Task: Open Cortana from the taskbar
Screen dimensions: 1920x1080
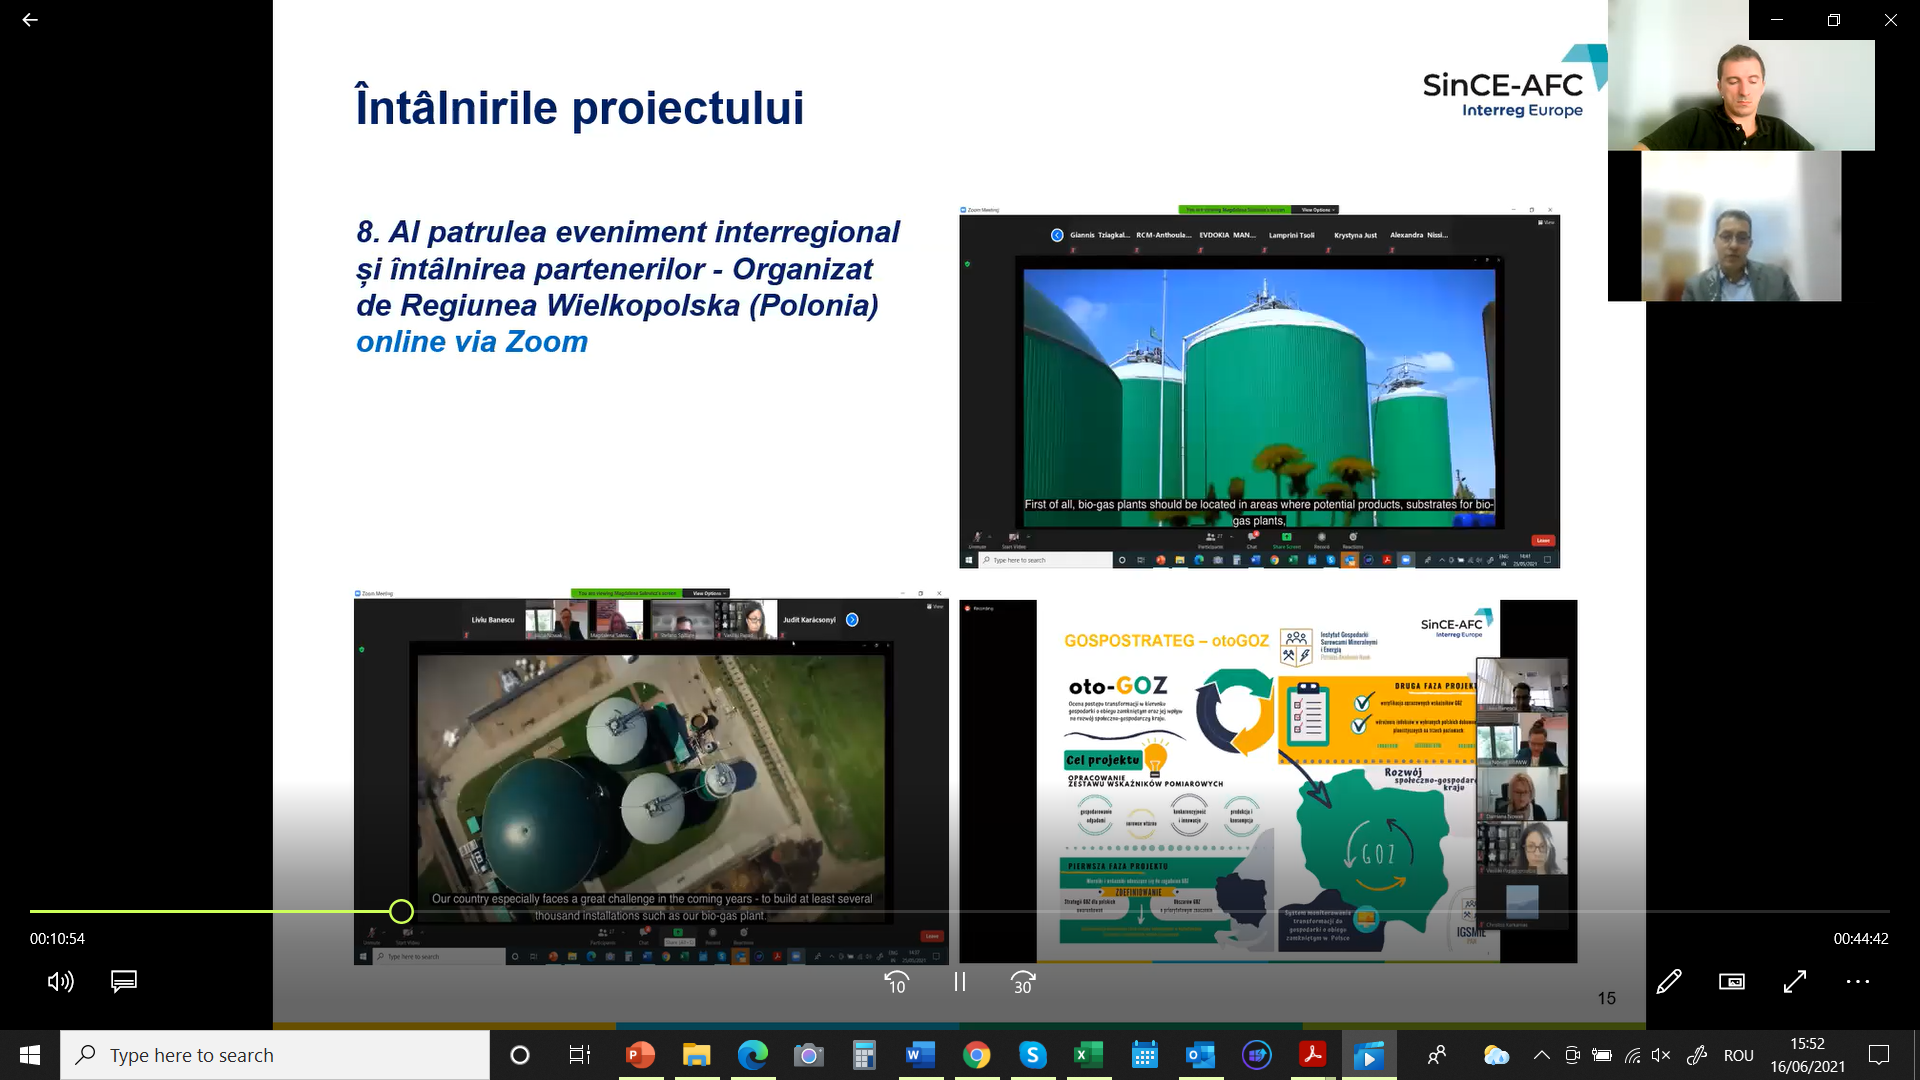Action: [x=519, y=1055]
